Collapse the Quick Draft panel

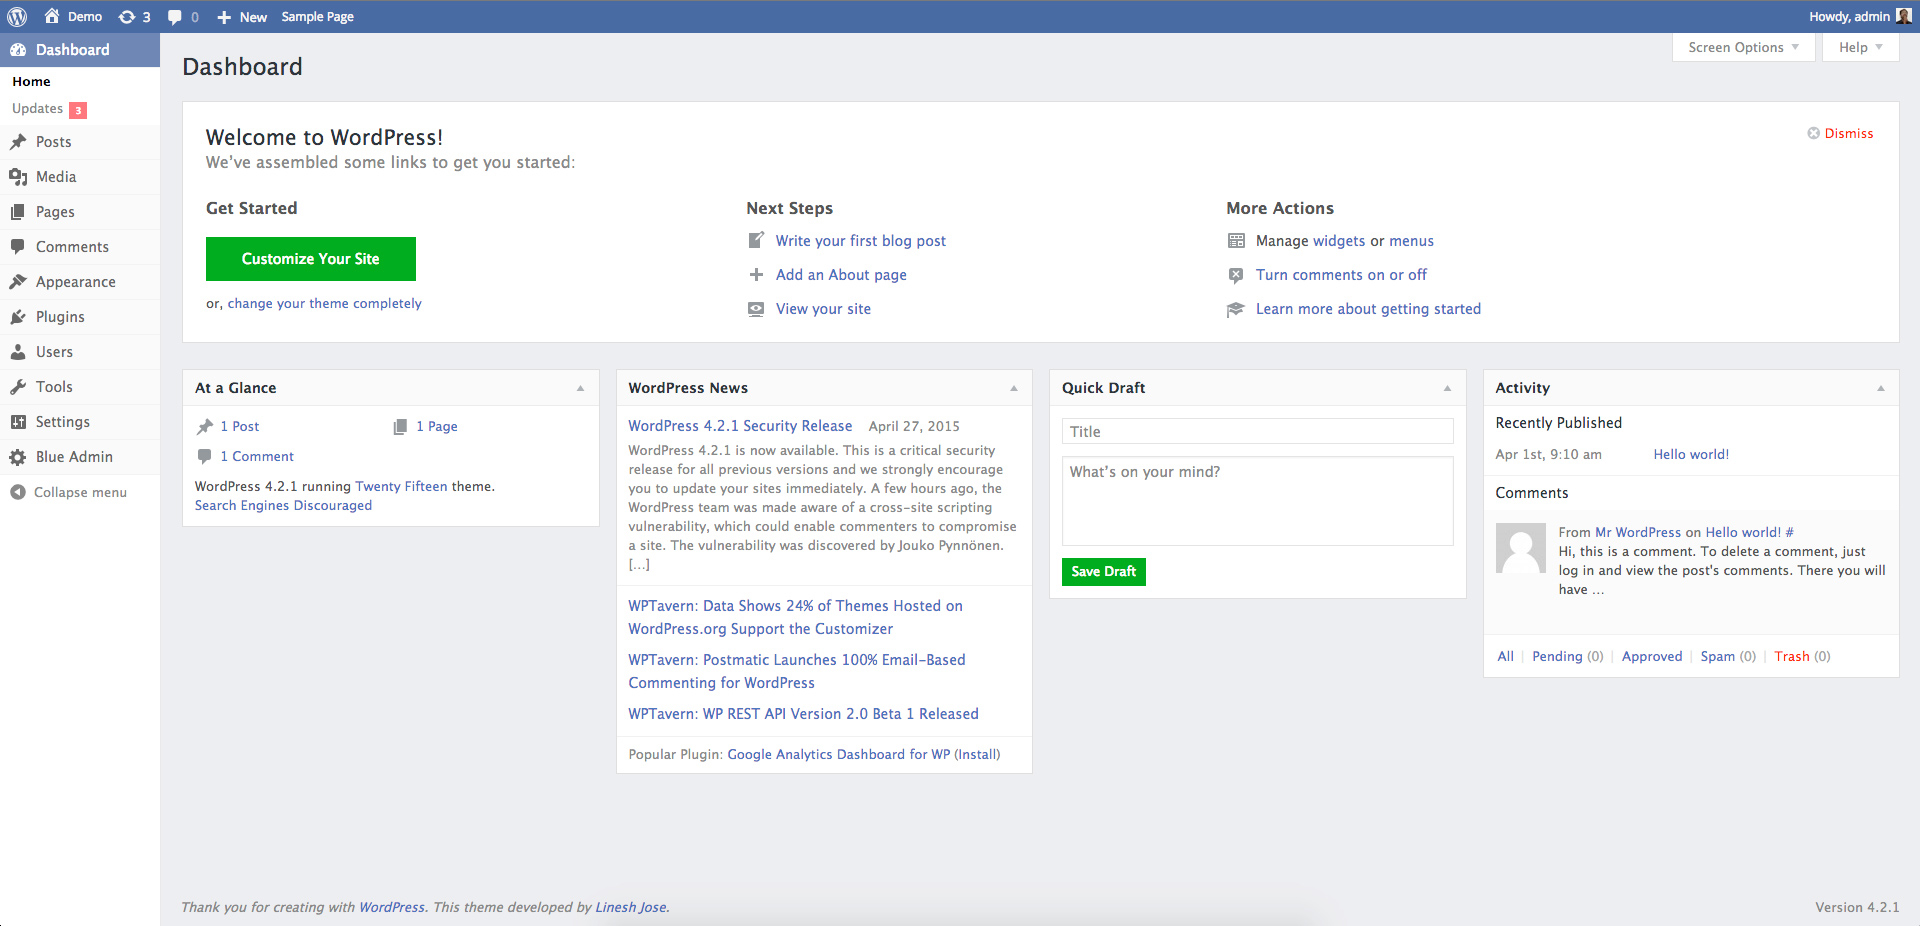[1447, 388]
